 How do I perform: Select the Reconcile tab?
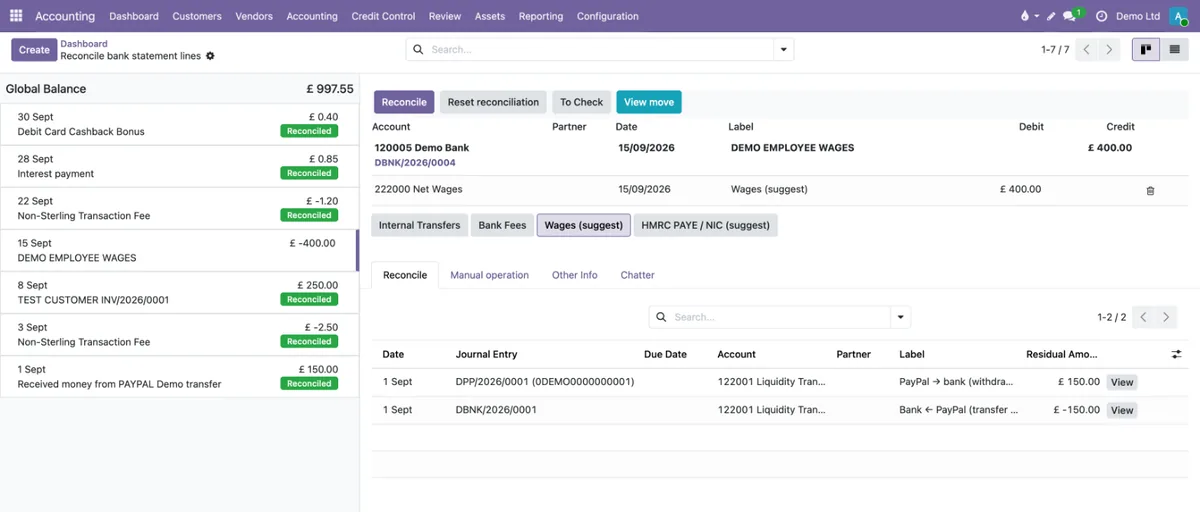tap(405, 275)
